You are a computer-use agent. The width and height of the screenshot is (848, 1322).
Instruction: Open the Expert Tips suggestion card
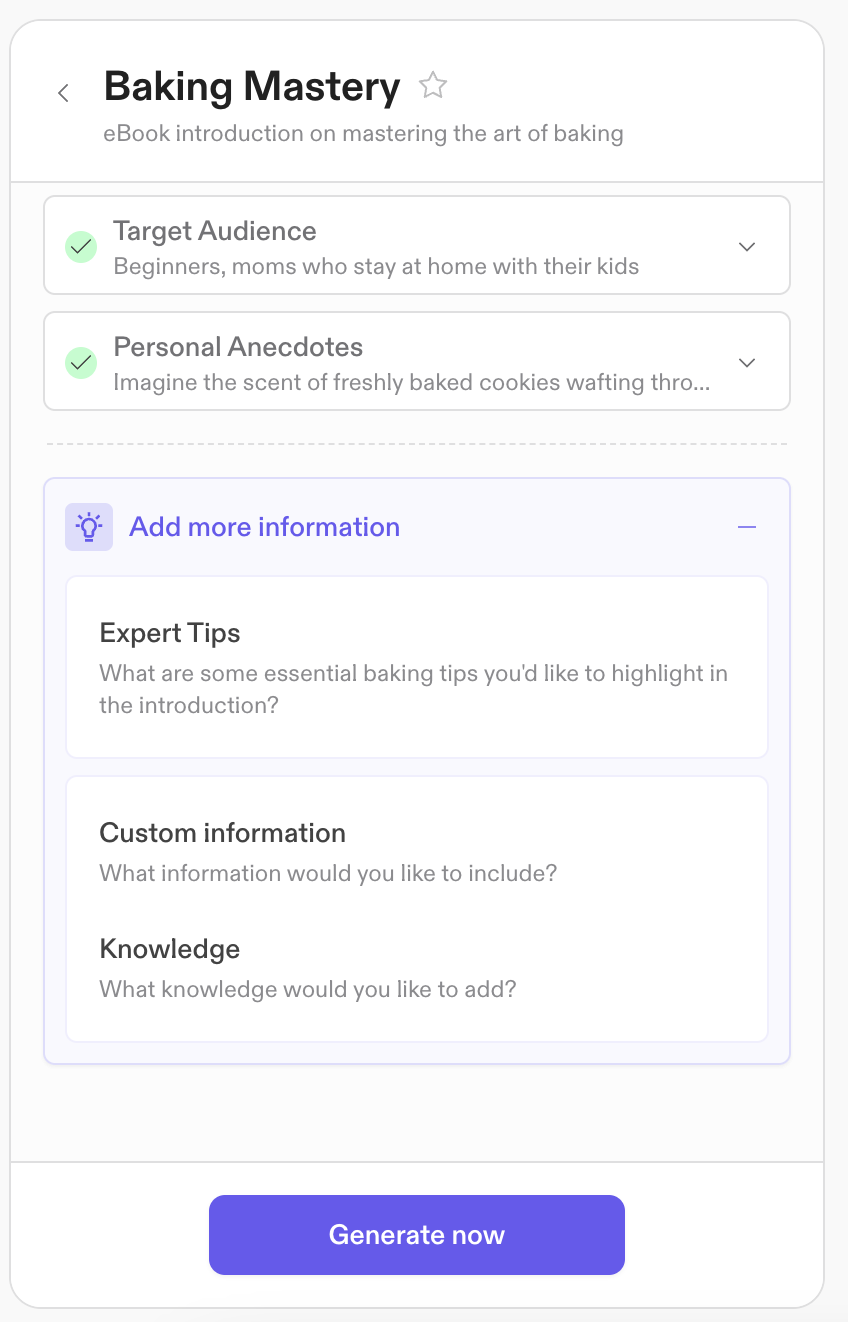click(416, 667)
